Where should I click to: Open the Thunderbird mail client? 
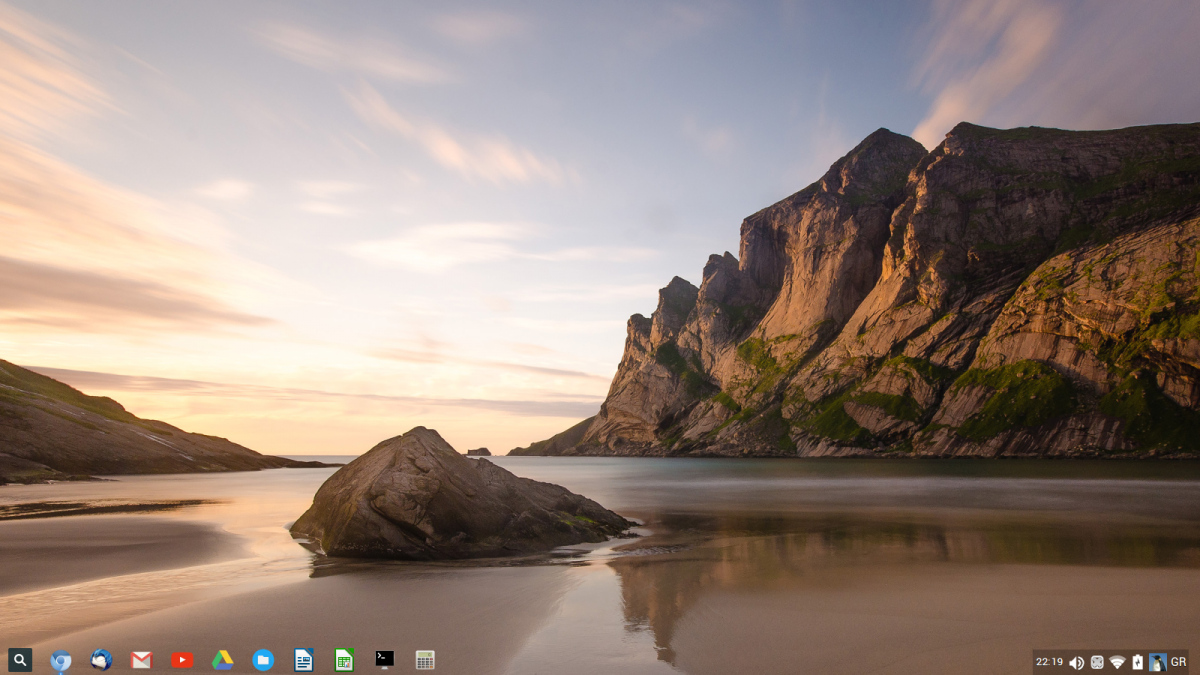(101, 660)
